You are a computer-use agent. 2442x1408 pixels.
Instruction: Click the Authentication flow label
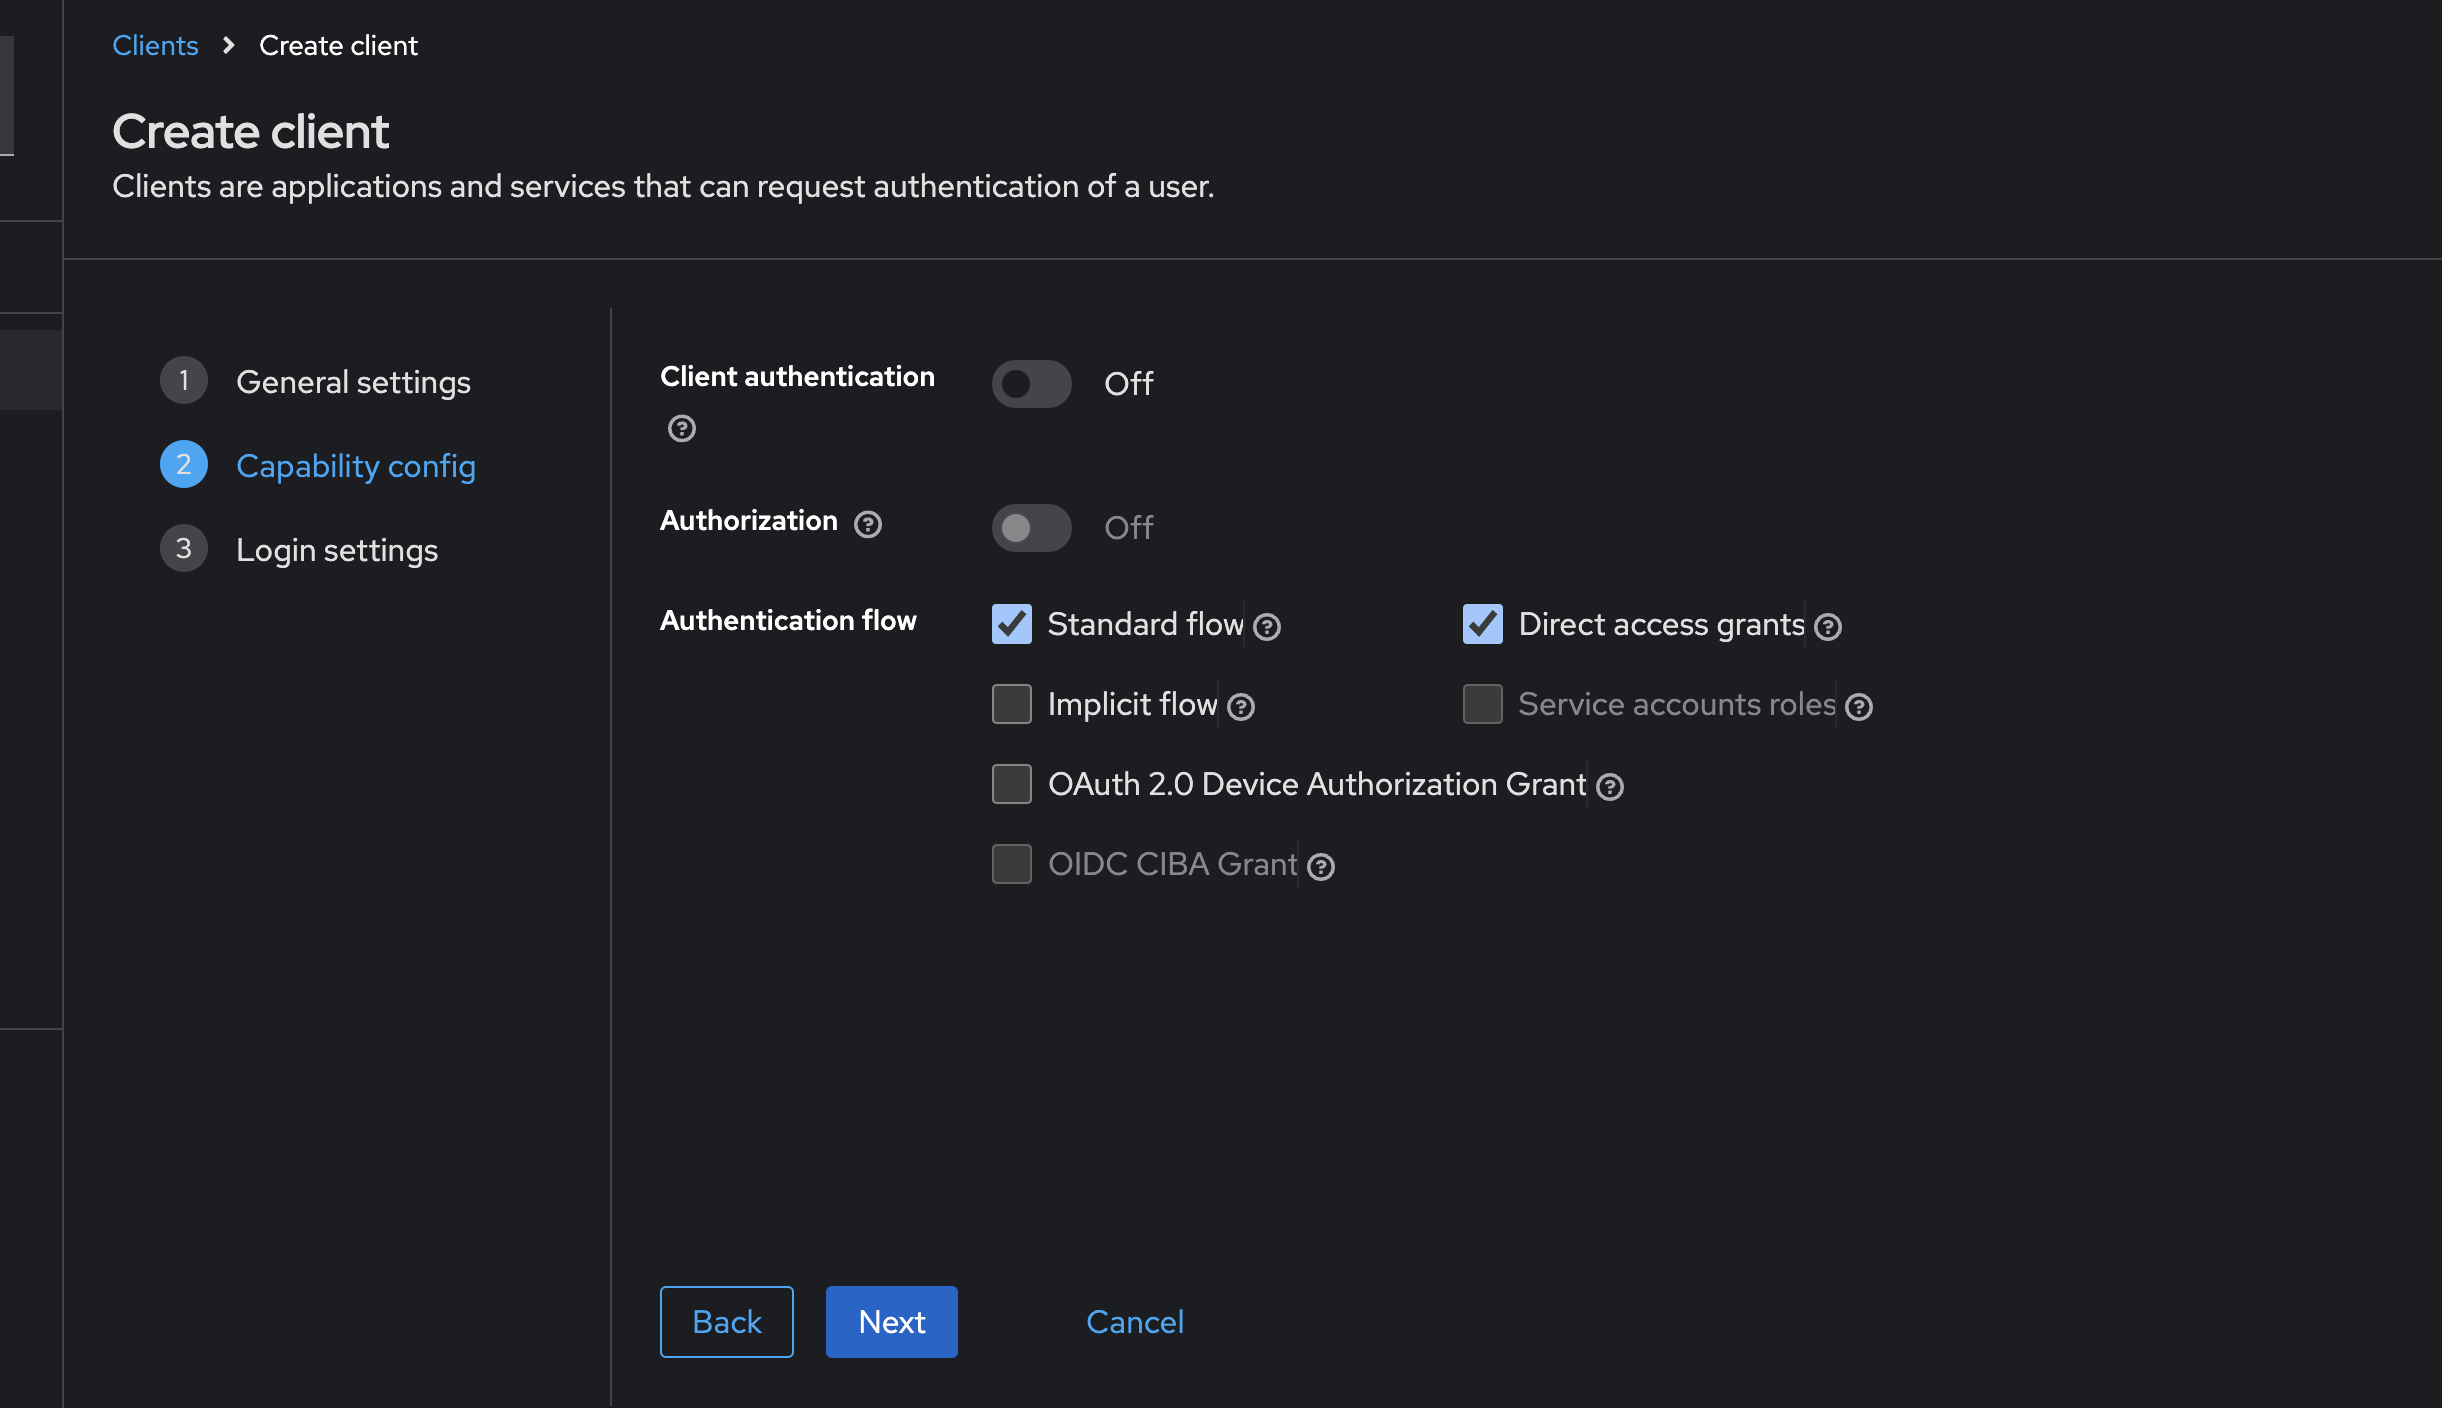pyautogui.click(x=788, y=620)
